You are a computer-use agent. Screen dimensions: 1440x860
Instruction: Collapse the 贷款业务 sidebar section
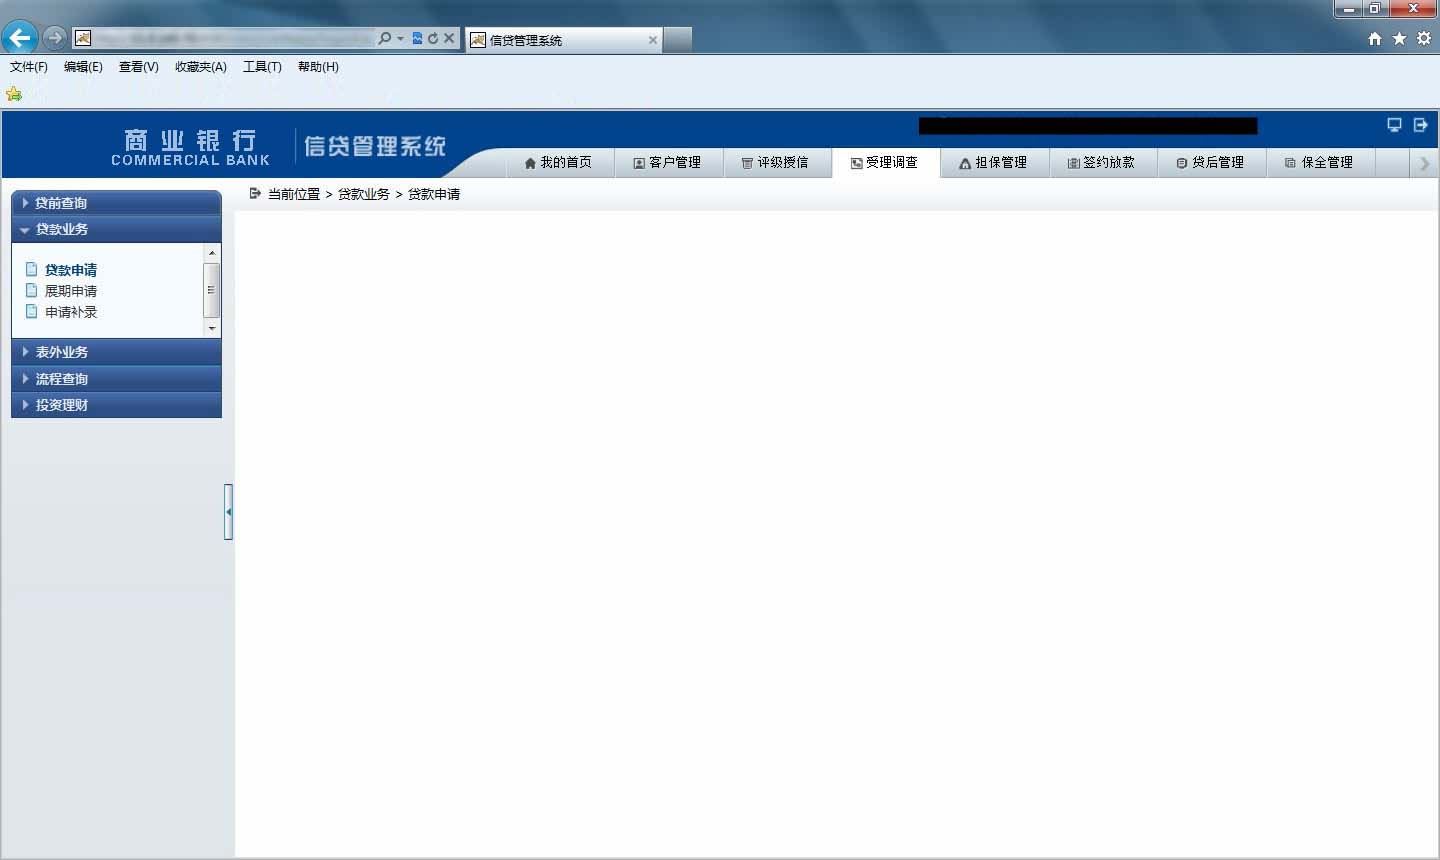pyautogui.click(x=116, y=229)
